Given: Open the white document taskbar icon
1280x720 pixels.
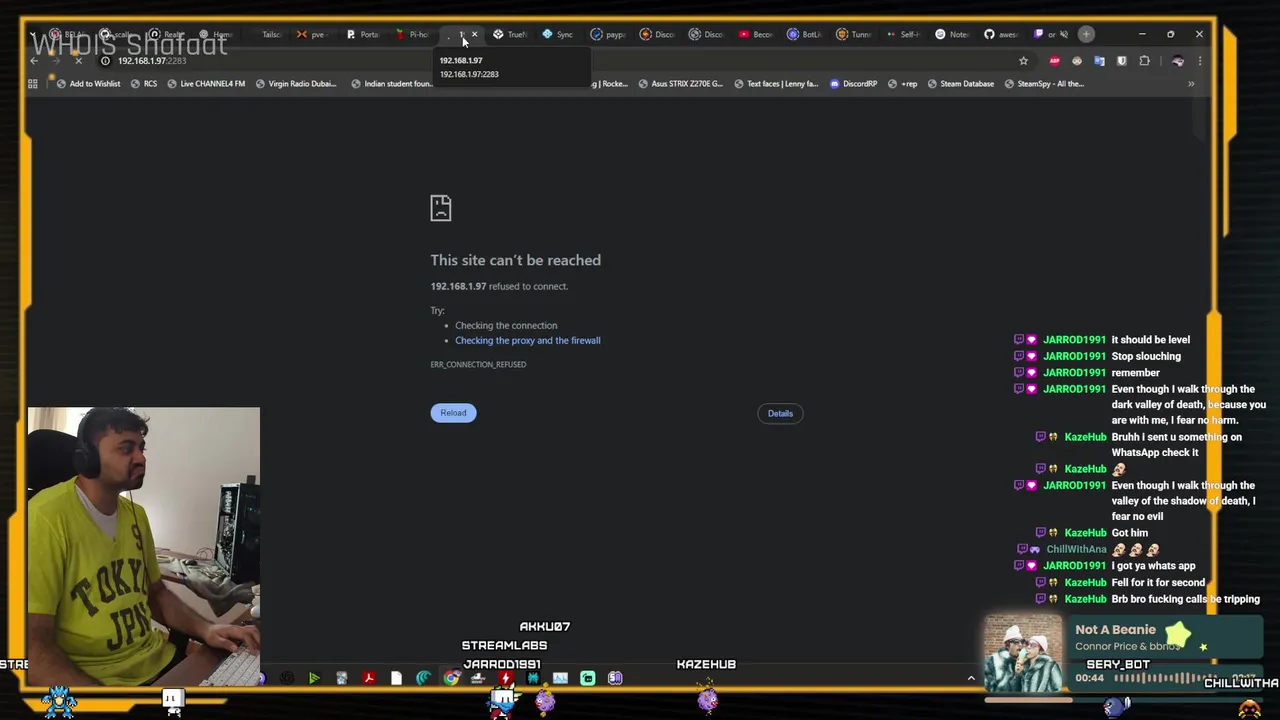Looking at the screenshot, I should pos(396,679).
